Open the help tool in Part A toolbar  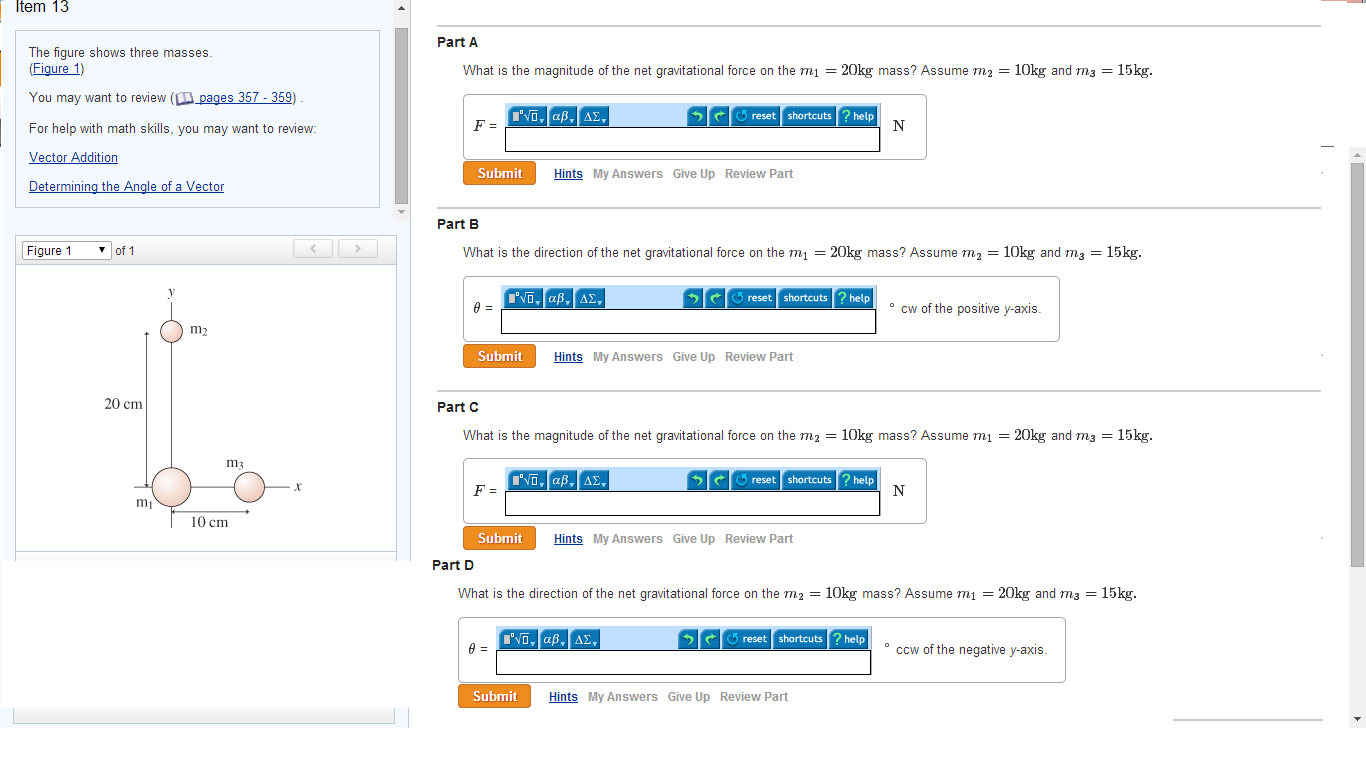click(x=857, y=115)
